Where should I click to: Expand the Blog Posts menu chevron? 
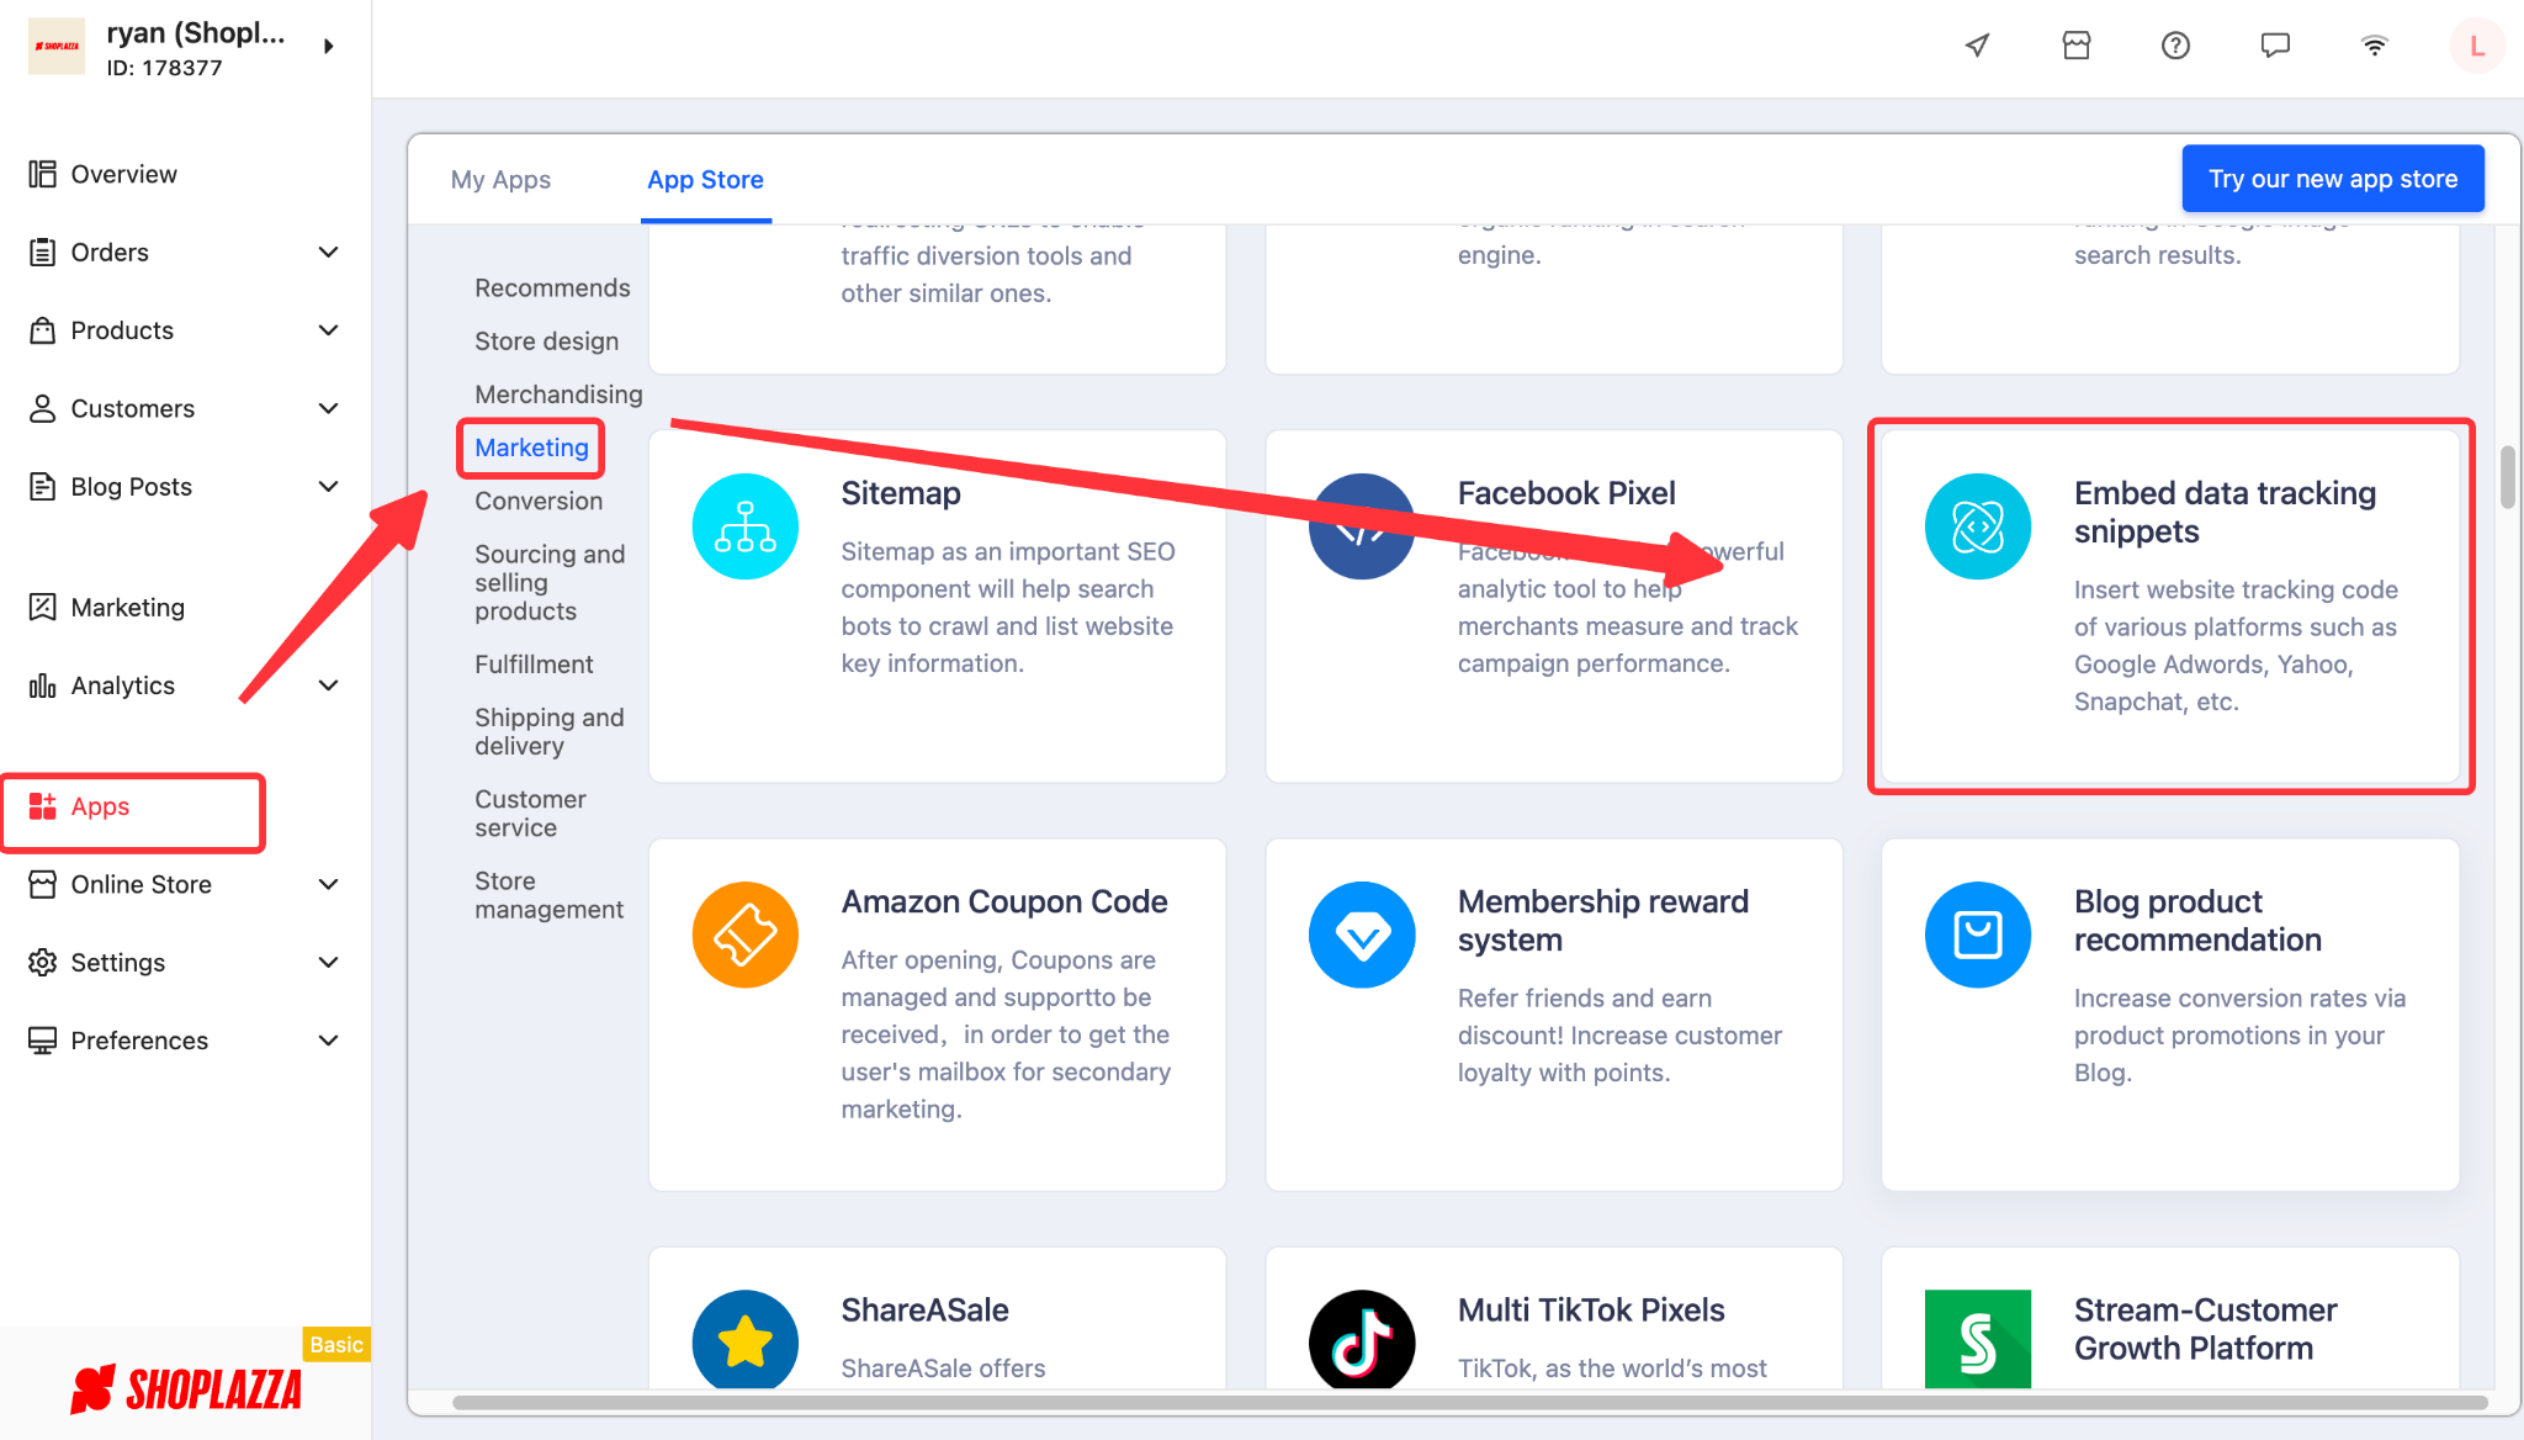[x=328, y=486]
